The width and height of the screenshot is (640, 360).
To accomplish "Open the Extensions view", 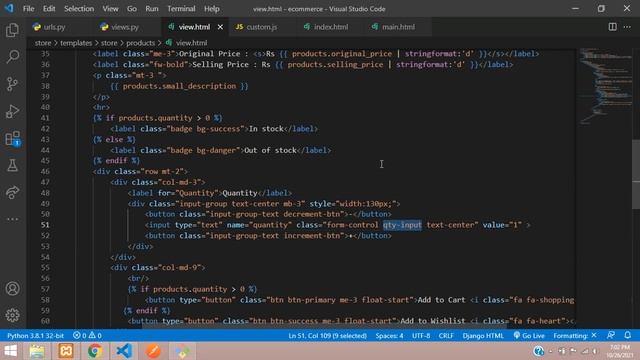I will [12, 138].
